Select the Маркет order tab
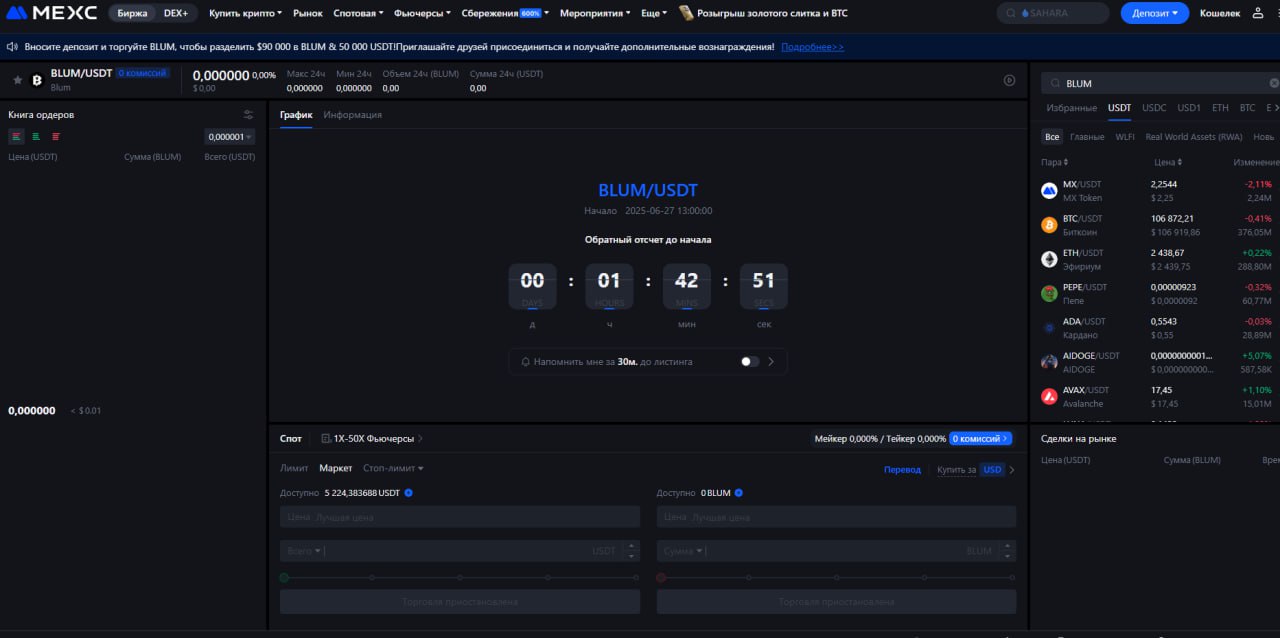This screenshot has height=638, width=1280. pos(336,468)
